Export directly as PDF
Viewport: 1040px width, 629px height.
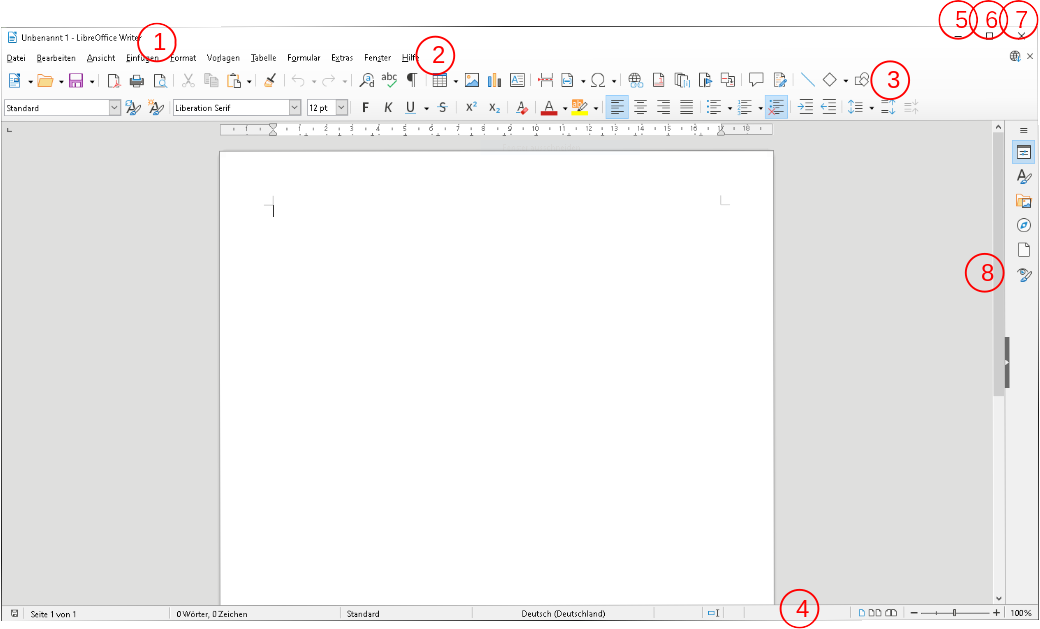[114, 80]
